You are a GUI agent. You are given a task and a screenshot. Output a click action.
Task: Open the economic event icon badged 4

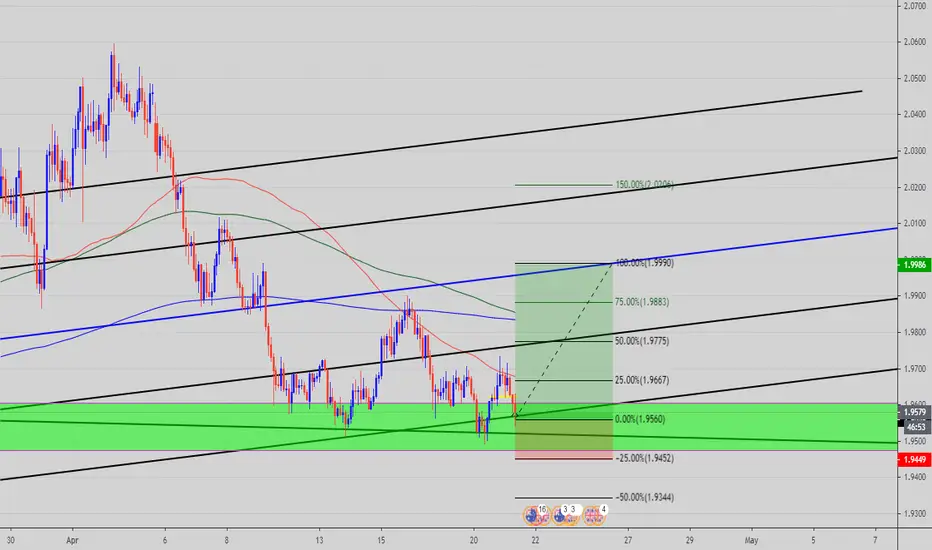[x=595, y=516]
